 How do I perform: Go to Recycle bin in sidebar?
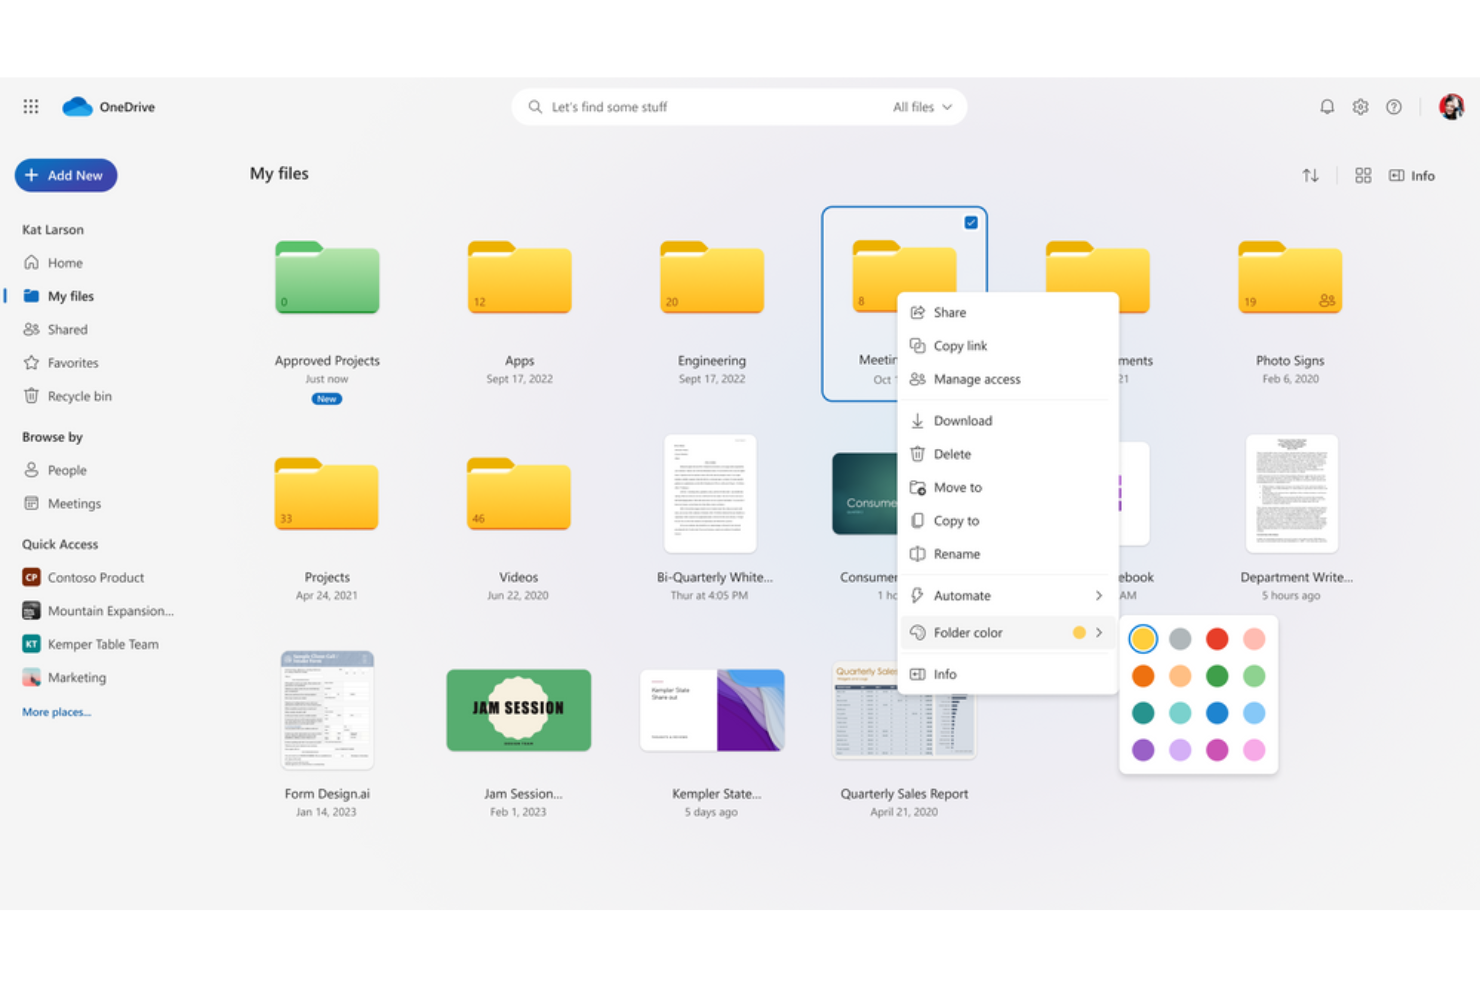(x=68, y=396)
